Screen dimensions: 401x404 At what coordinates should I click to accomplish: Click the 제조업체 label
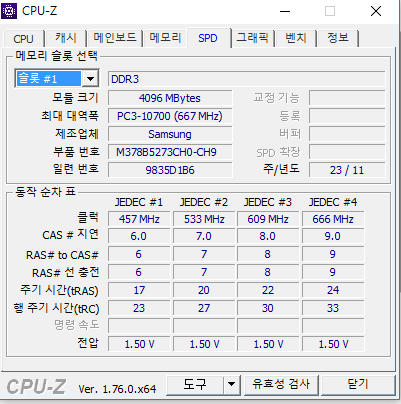coord(77,134)
